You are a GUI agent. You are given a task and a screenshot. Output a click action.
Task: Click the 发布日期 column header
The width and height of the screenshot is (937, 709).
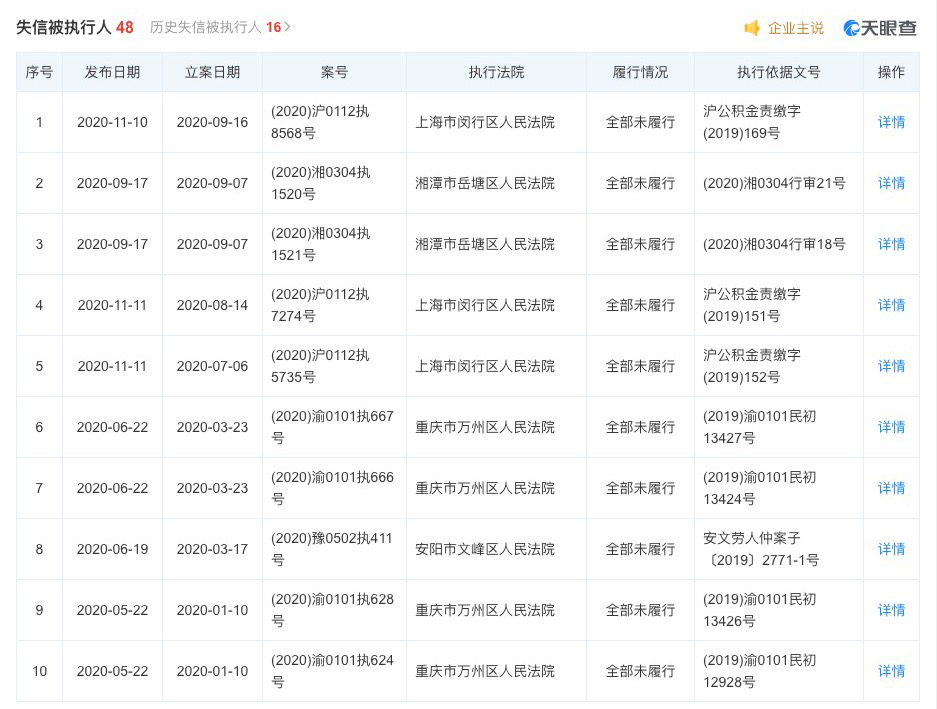coord(112,72)
